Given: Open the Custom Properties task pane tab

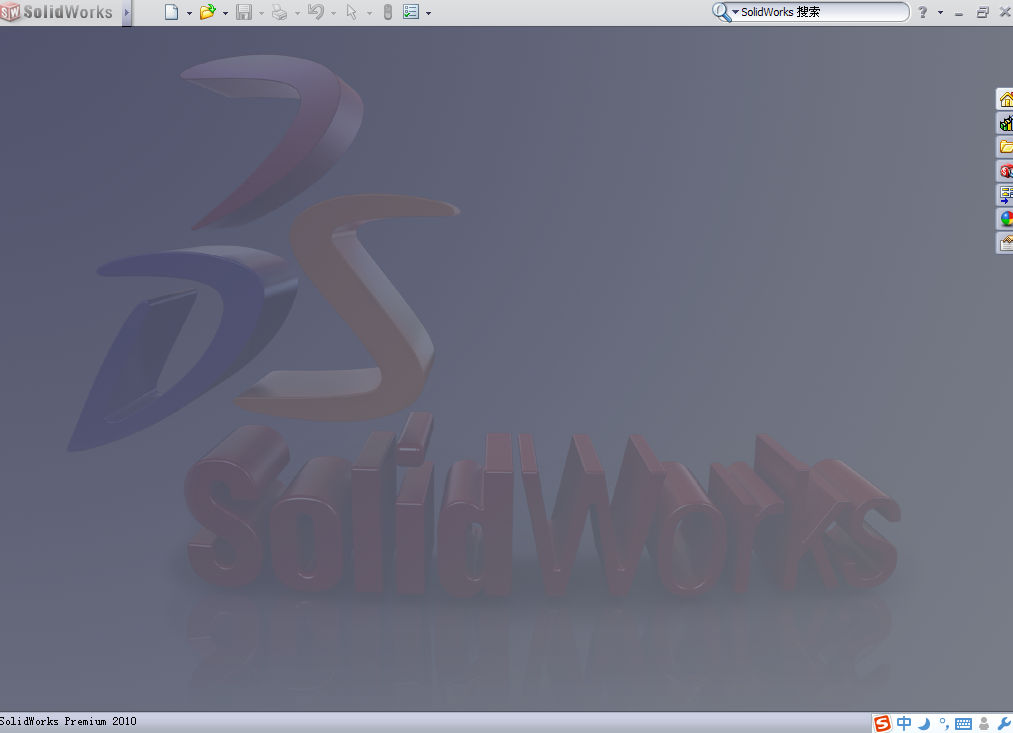Looking at the screenshot, I should [1005, 242].
